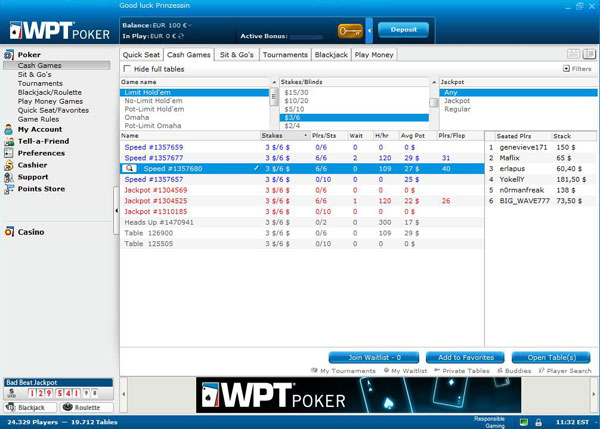Click the Preferences icon
Viewport: 600px width, 429px height.
pyautogui.click(x=8, y=153)
